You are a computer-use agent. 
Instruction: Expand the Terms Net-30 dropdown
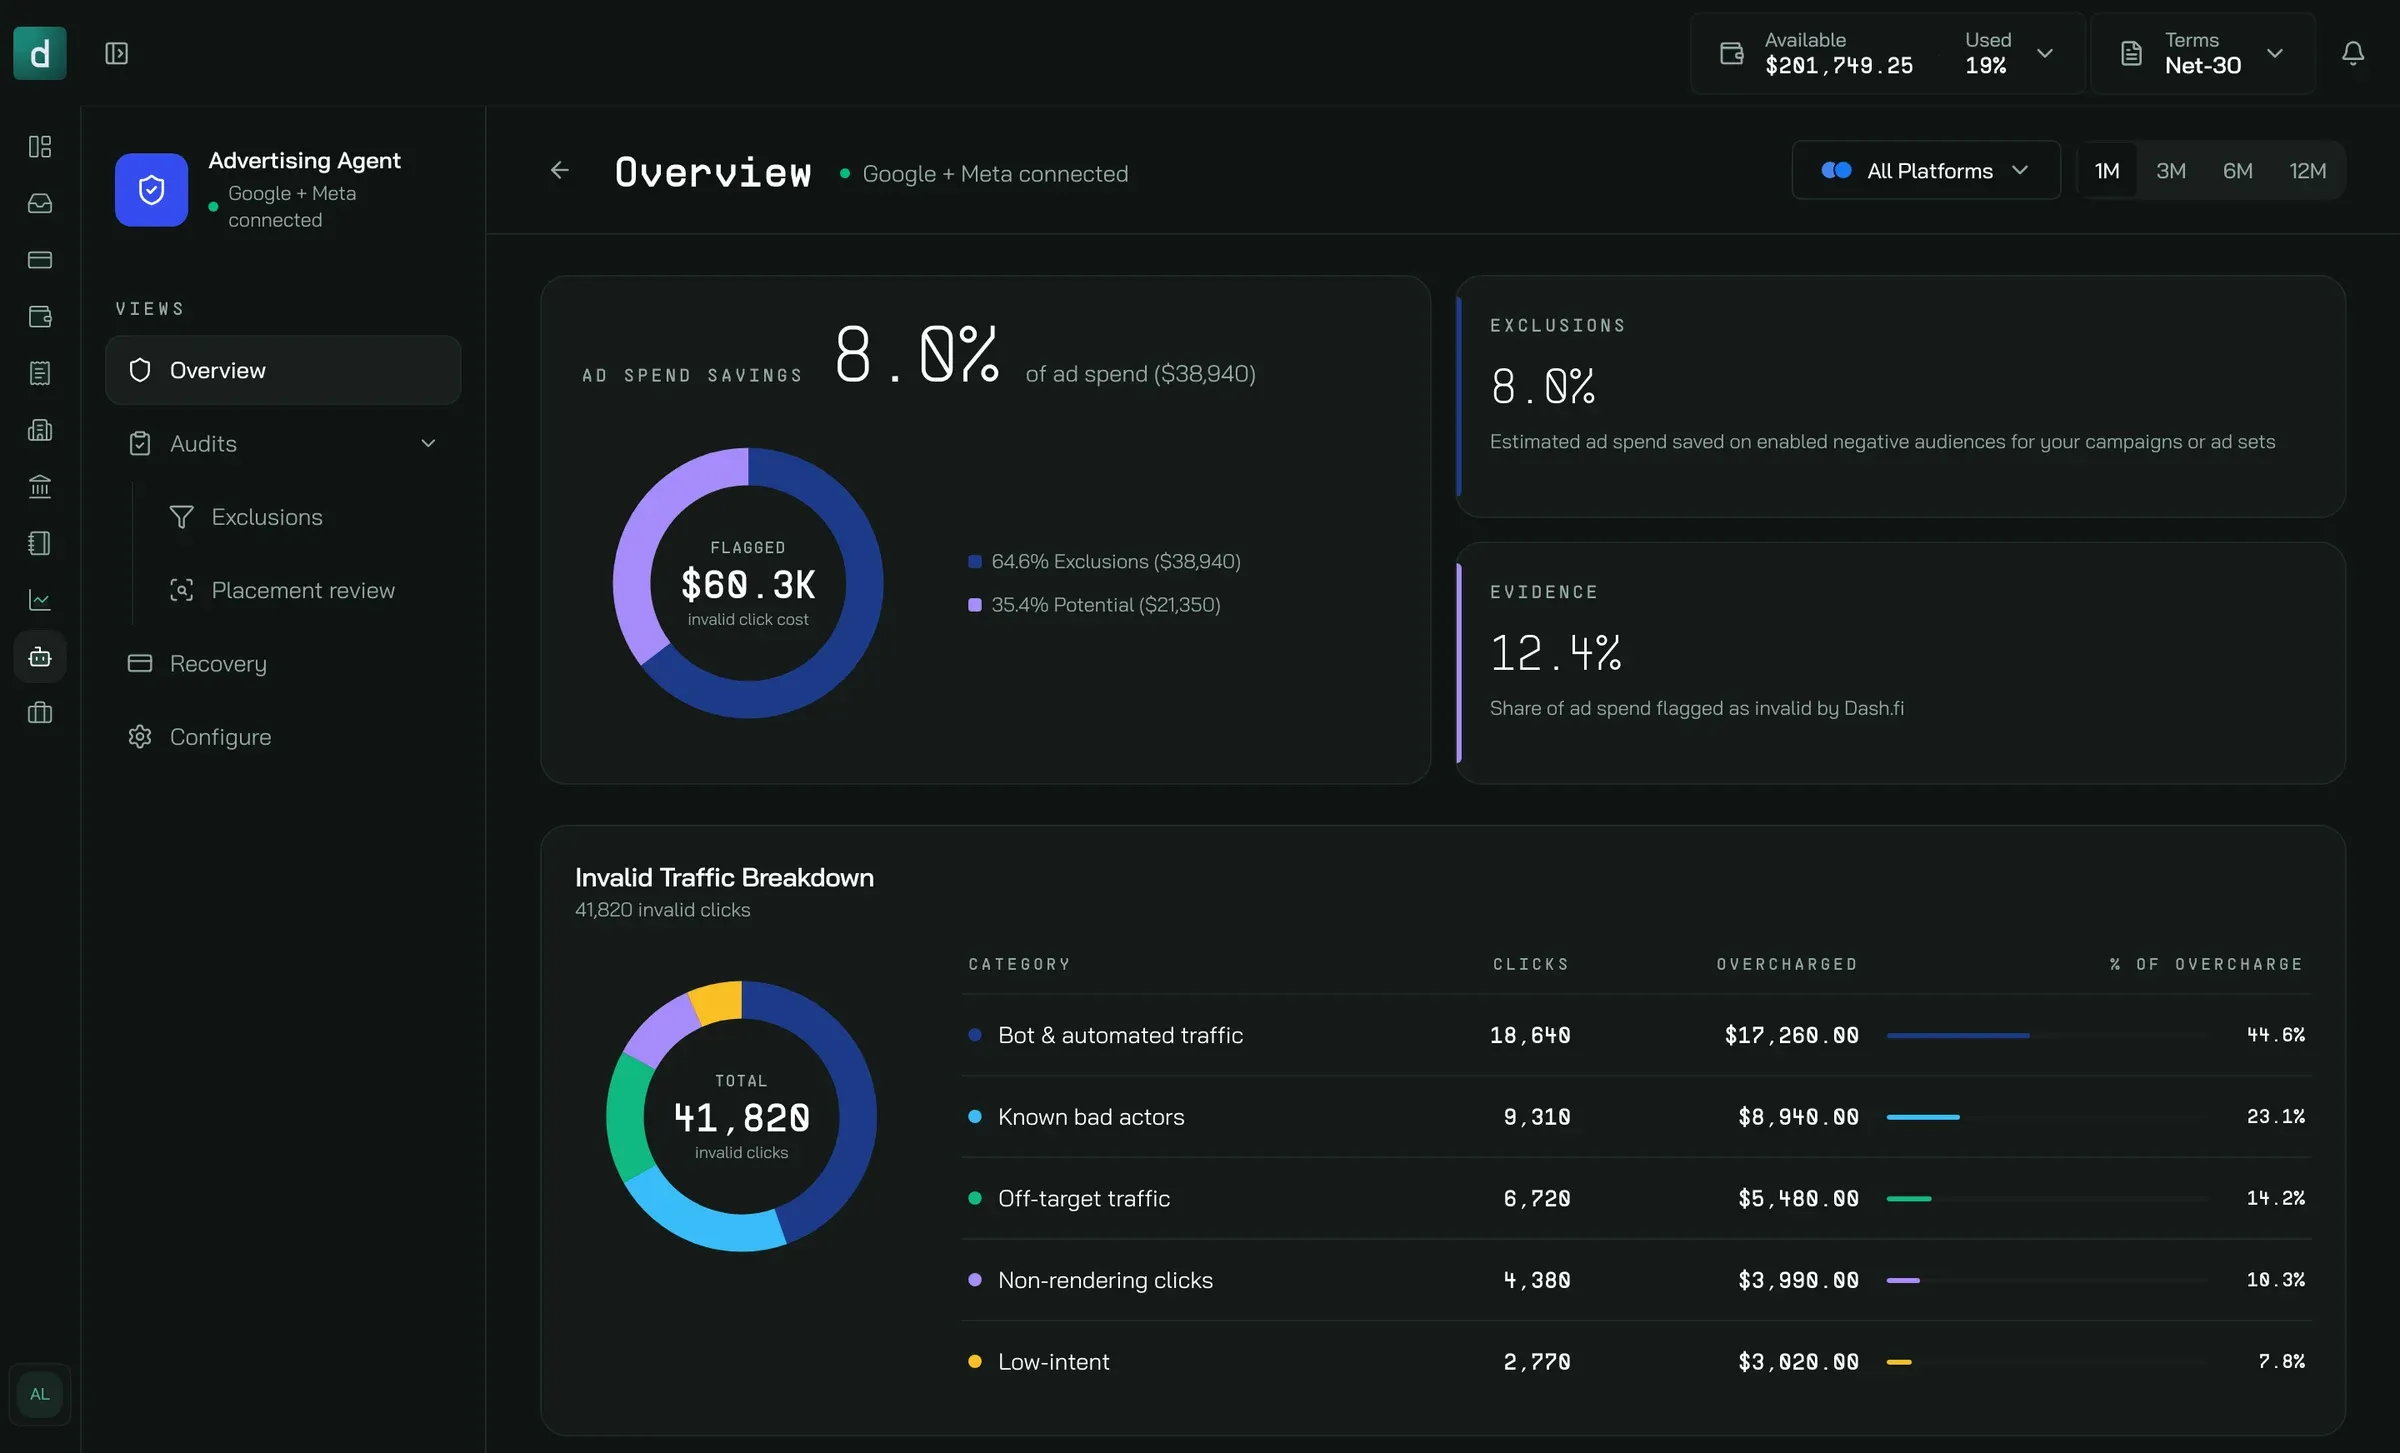[2203, 53]
